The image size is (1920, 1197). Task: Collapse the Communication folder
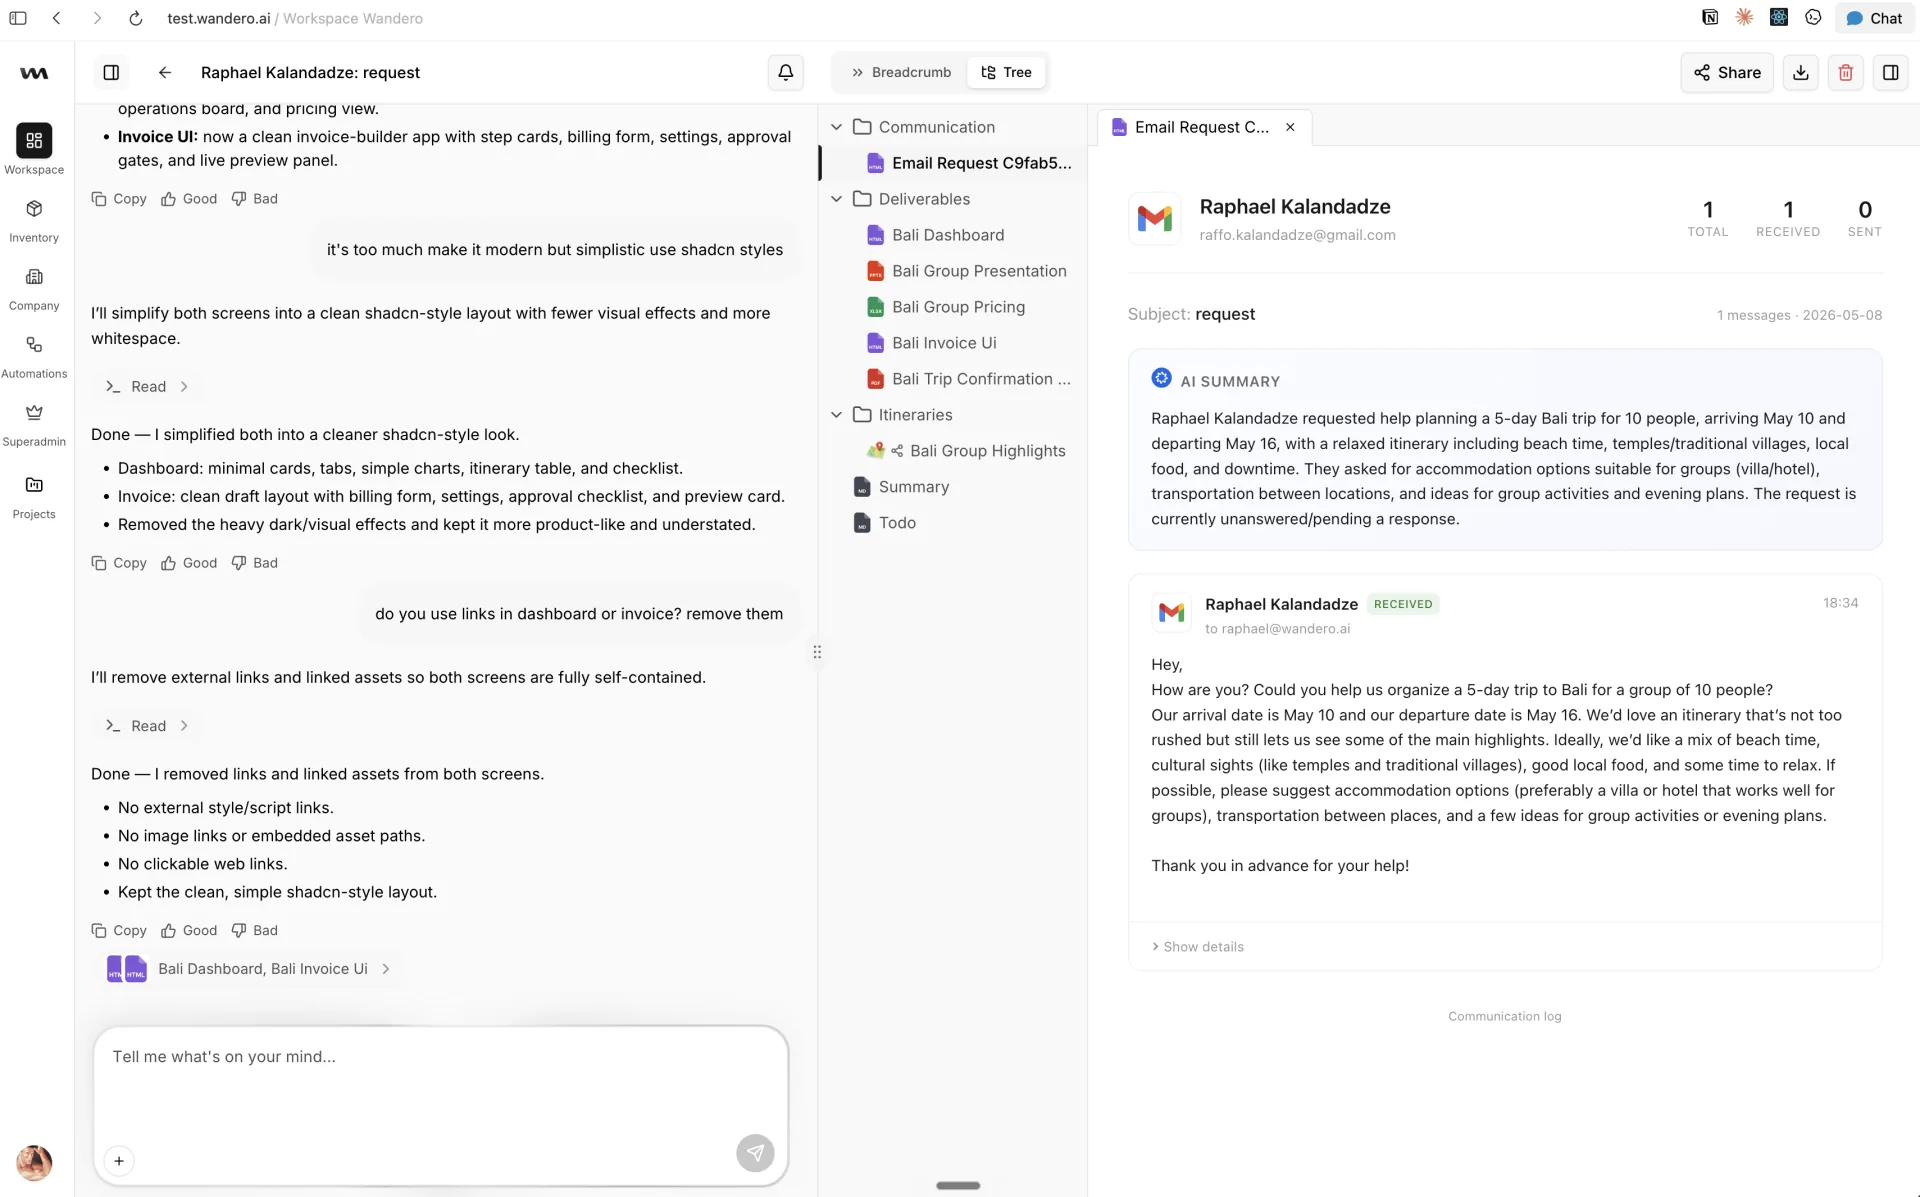click(x=837, y=127)
